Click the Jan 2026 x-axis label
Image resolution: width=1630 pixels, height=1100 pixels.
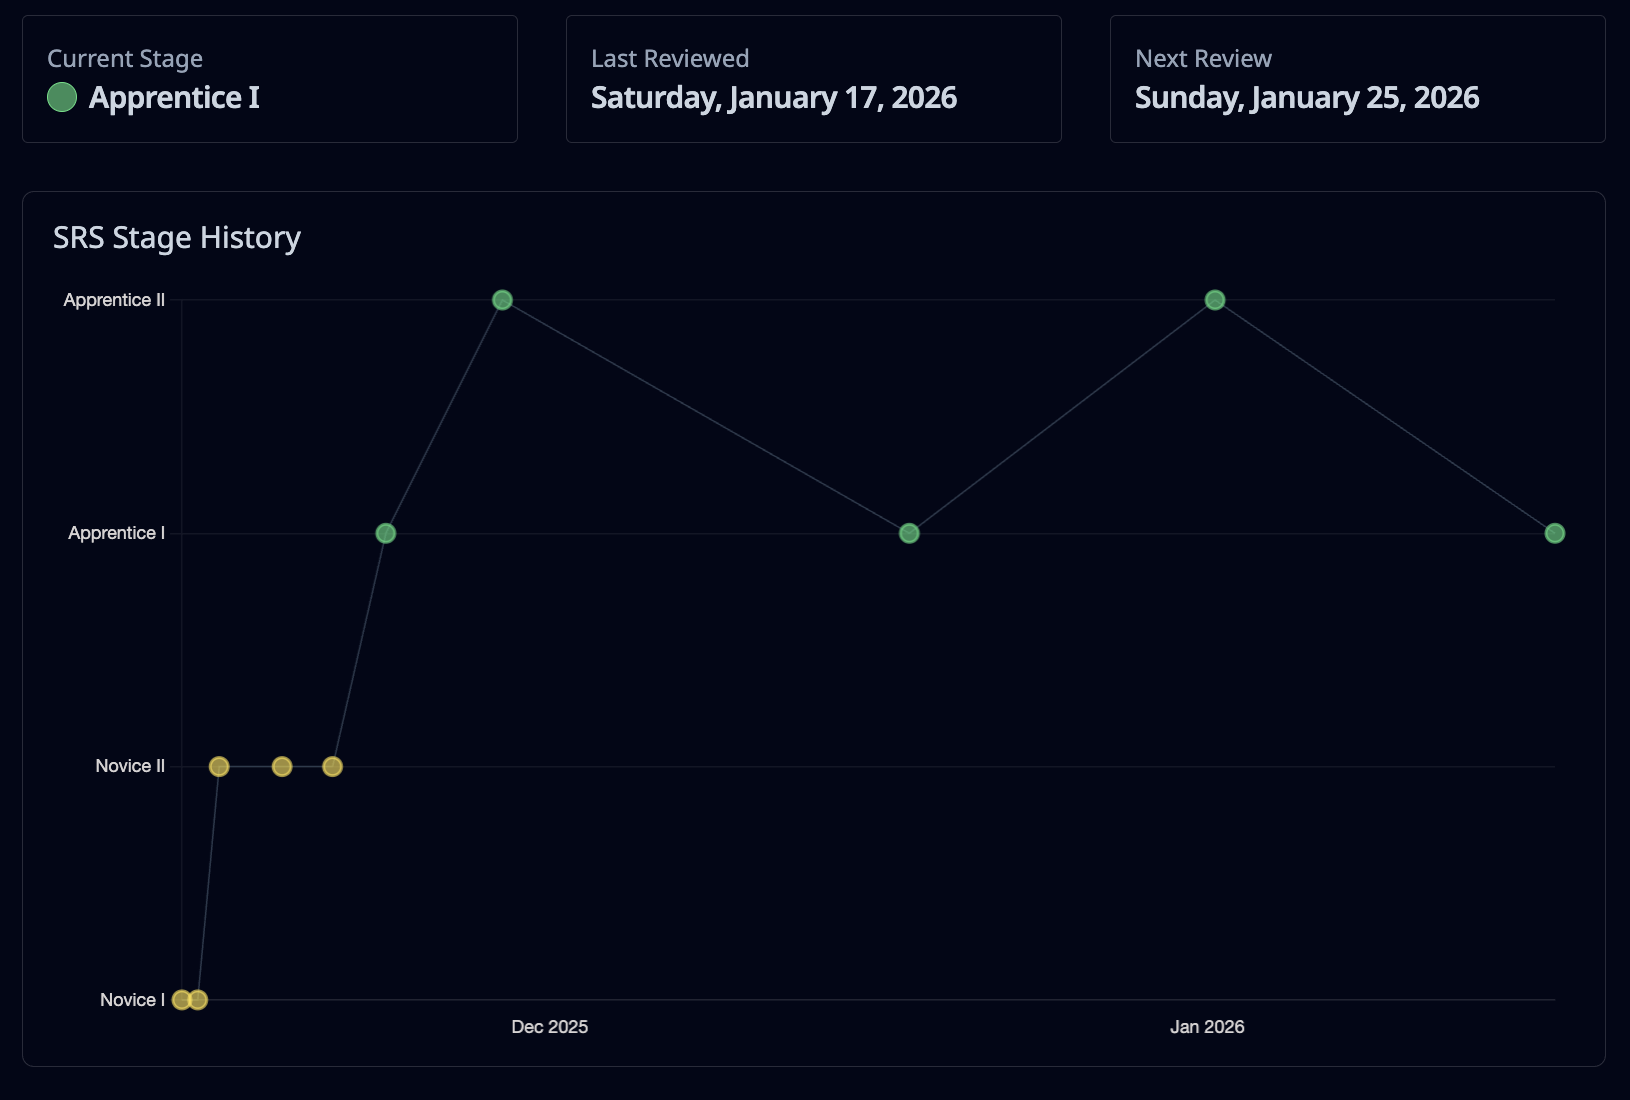point(1207,1027)
